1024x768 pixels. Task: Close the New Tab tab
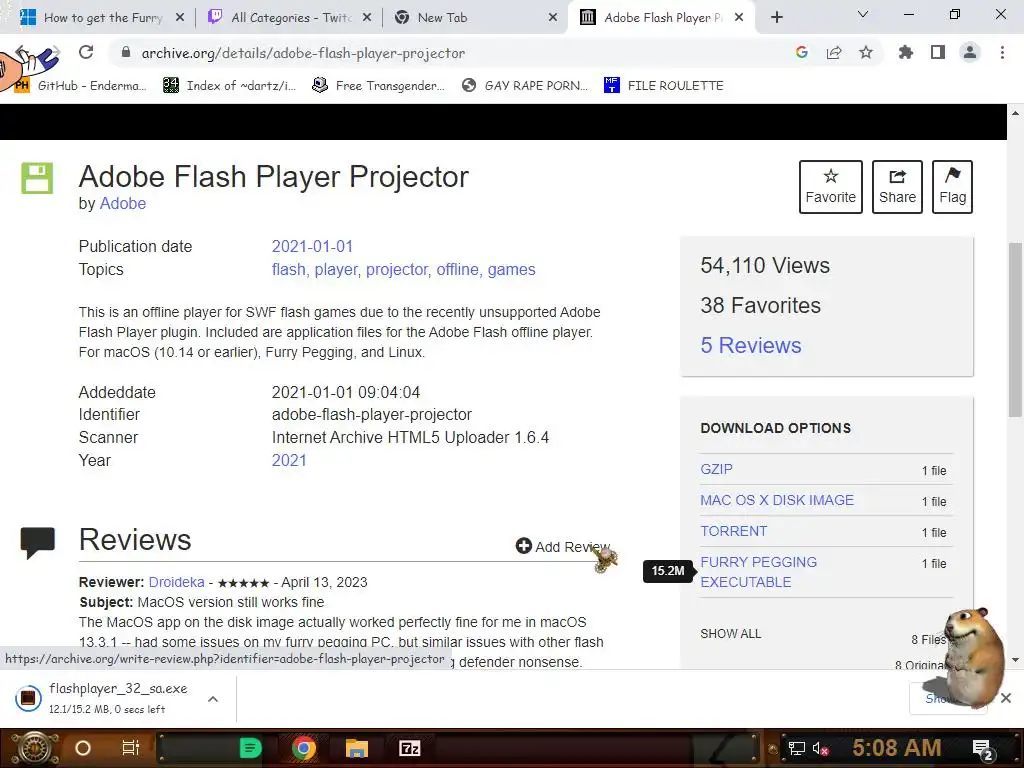click(x=553, y=18)
